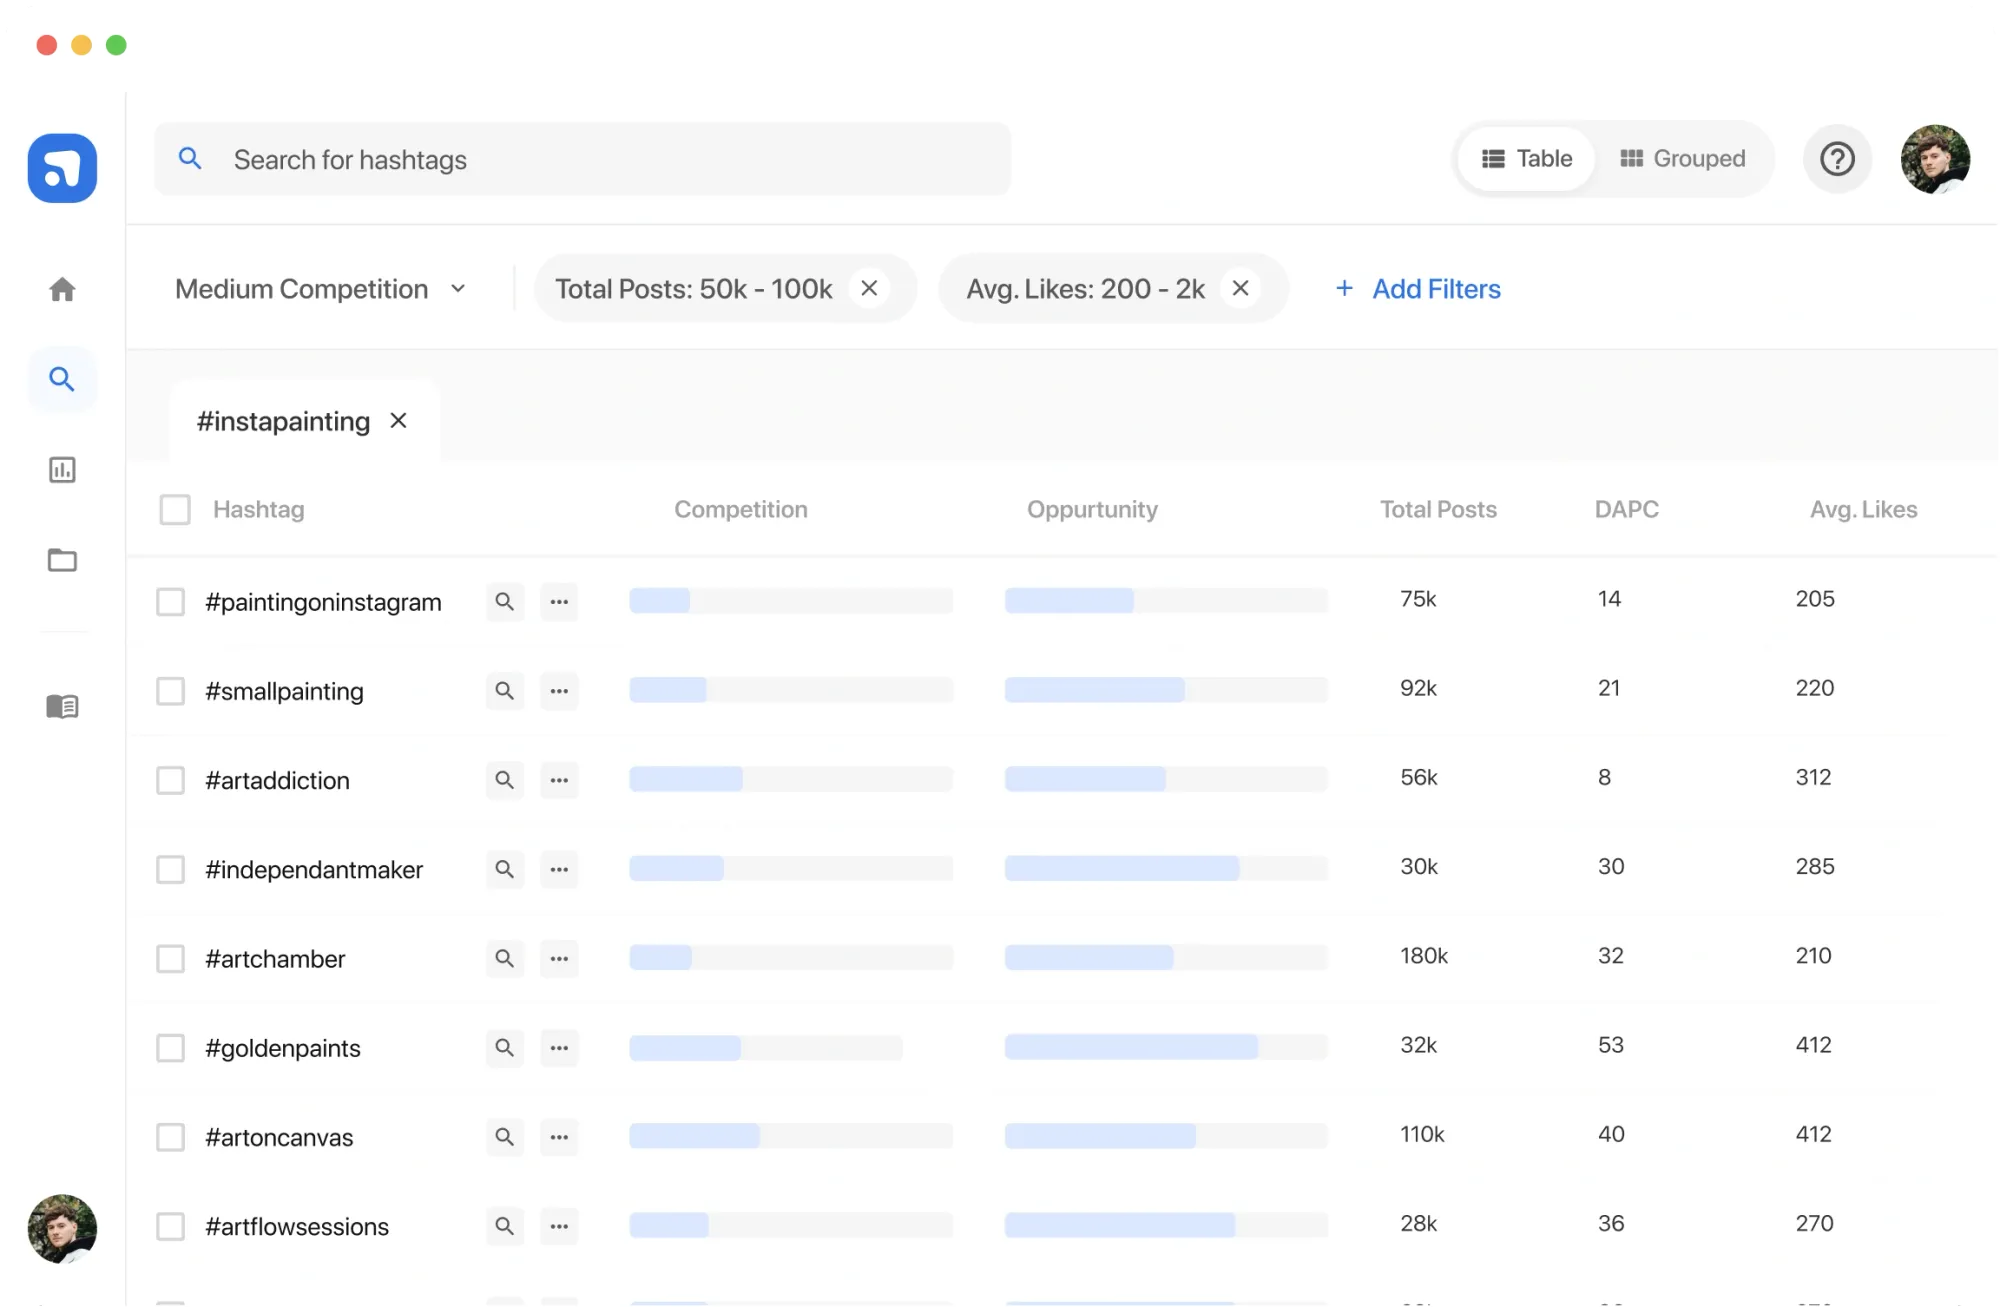Open options menu for #independantmaker row
Viewport: 2000px width, 1307px height.
tap(559, 869)
